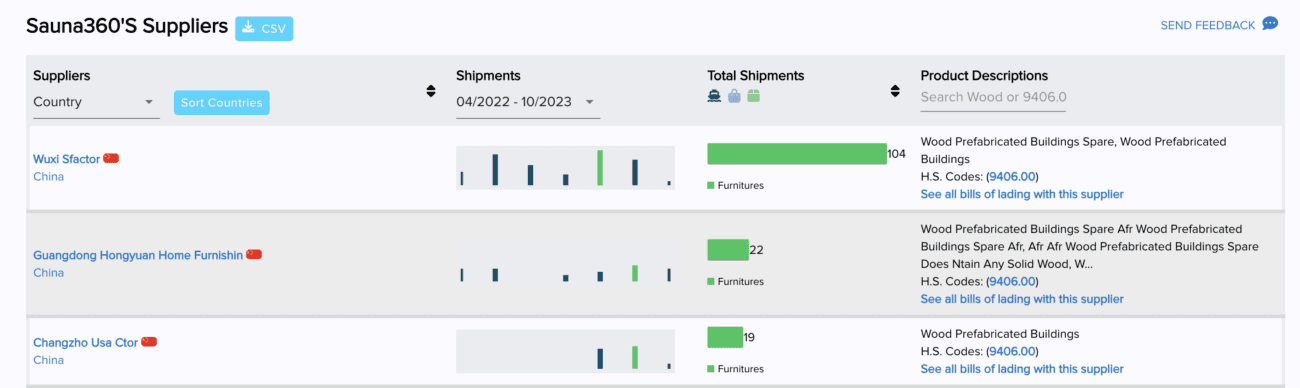Download suppliers list with CSV button

tap(264, 28)
